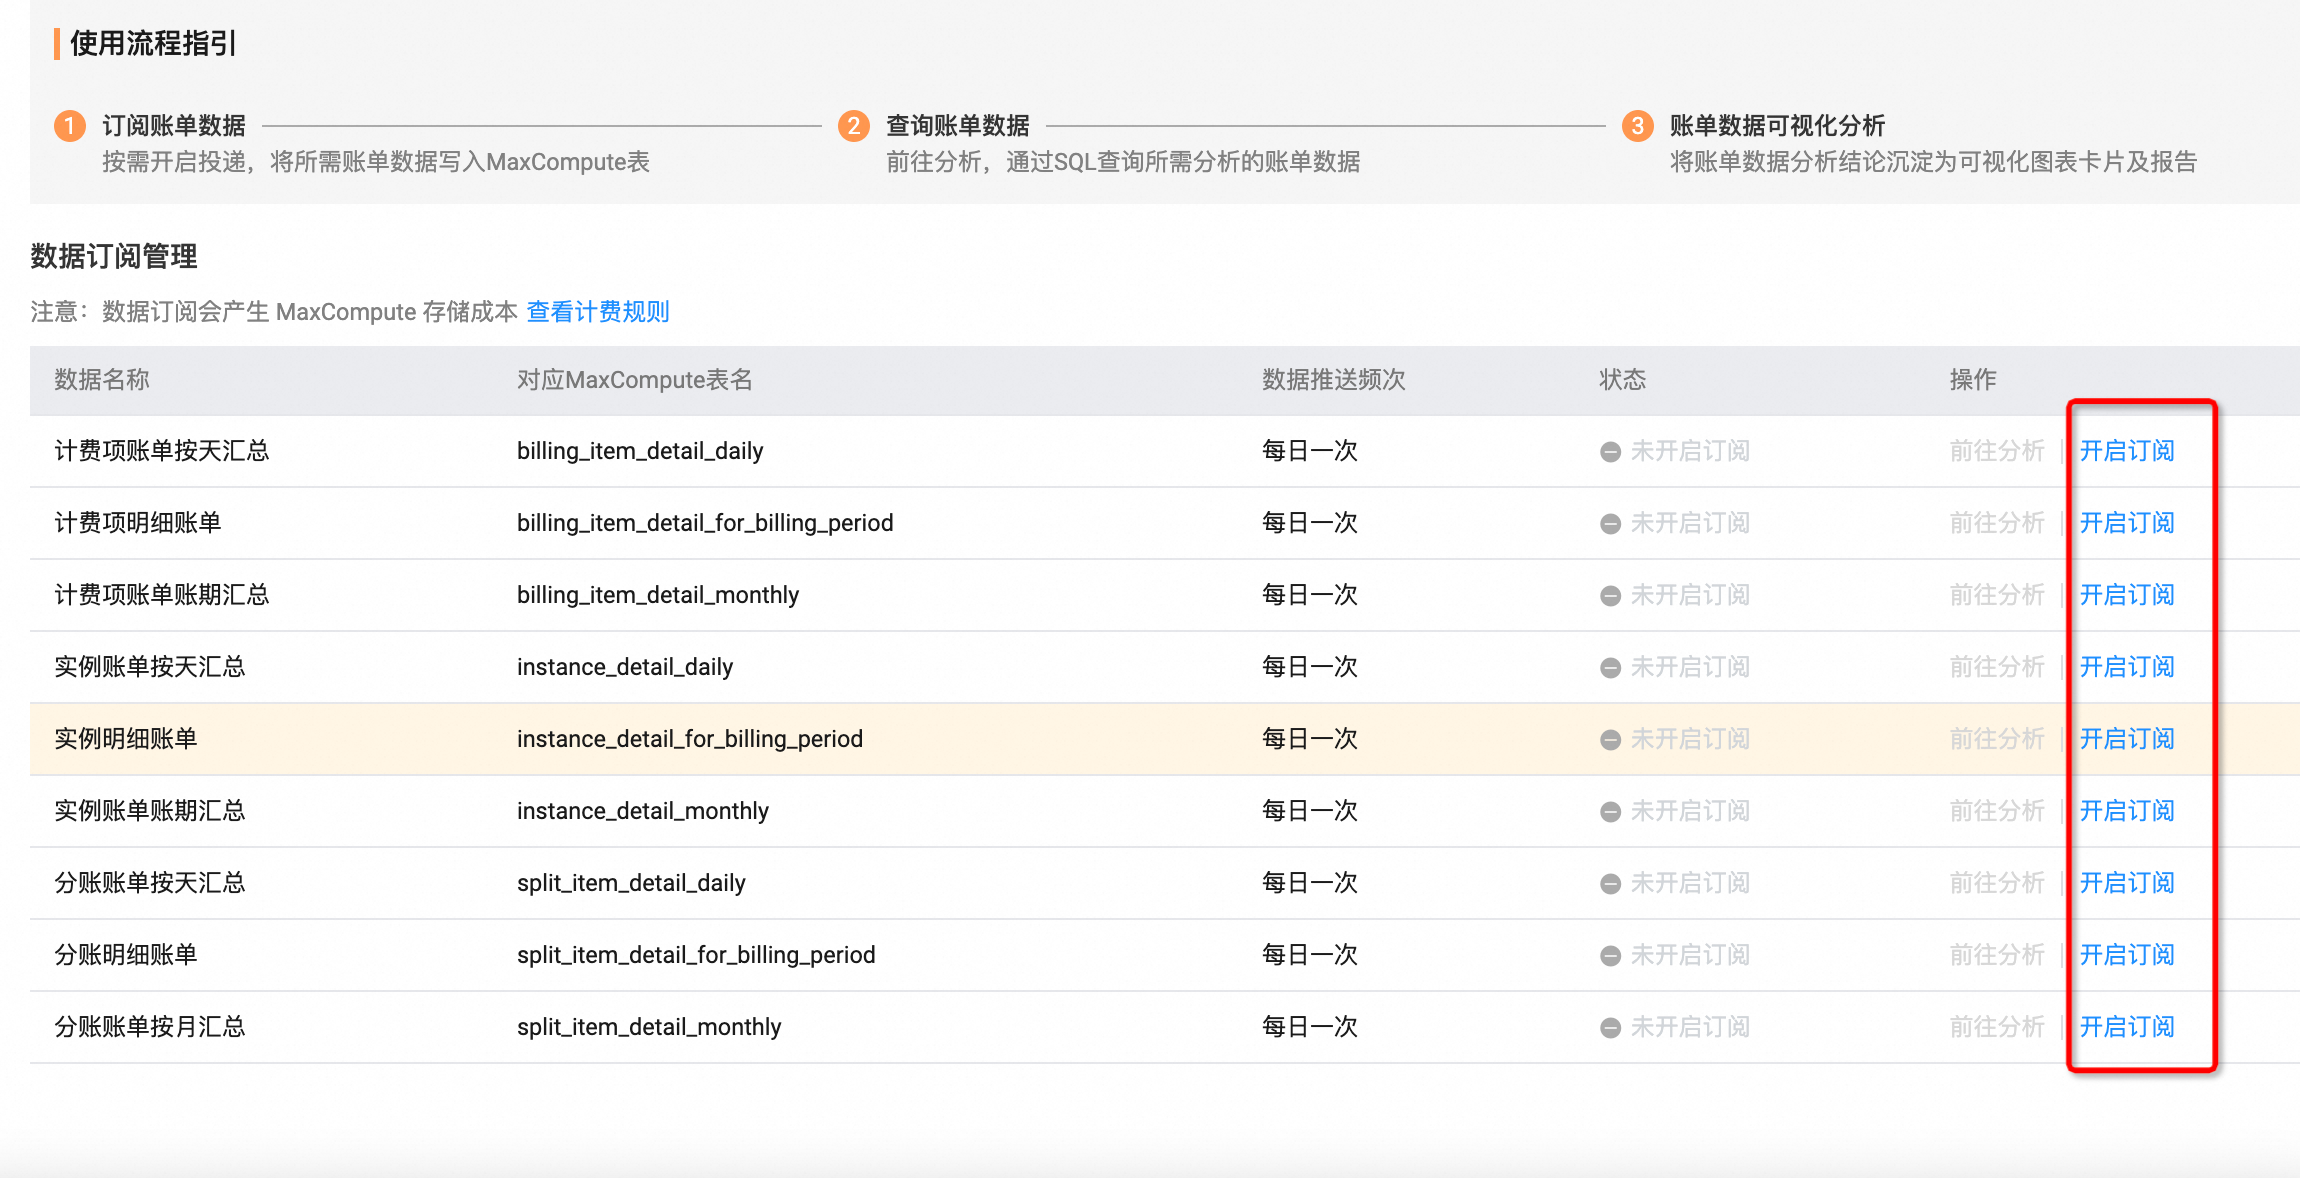Click step 1 orange circle icon
The height and width of the screenshot is (1178, 2300).
(69, 126)
